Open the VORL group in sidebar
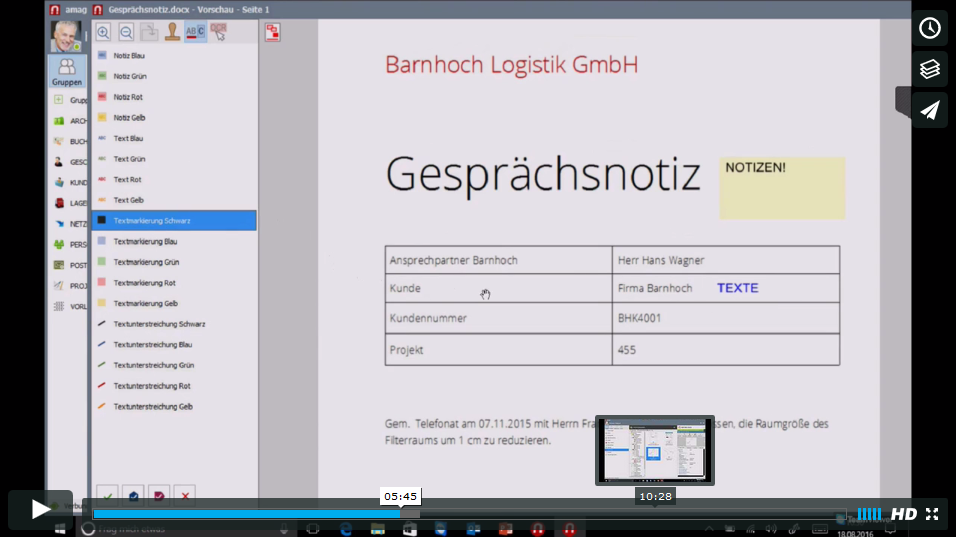 click(69, 307)
